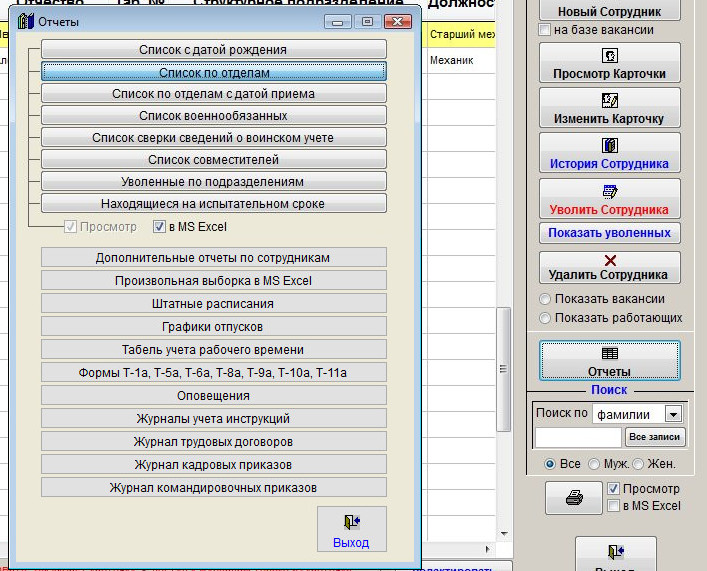This screenshot has width=707, height=571.
Task: Open 'Дополнительные отчеты по сотрудникам'
Action: pos(214,258)
